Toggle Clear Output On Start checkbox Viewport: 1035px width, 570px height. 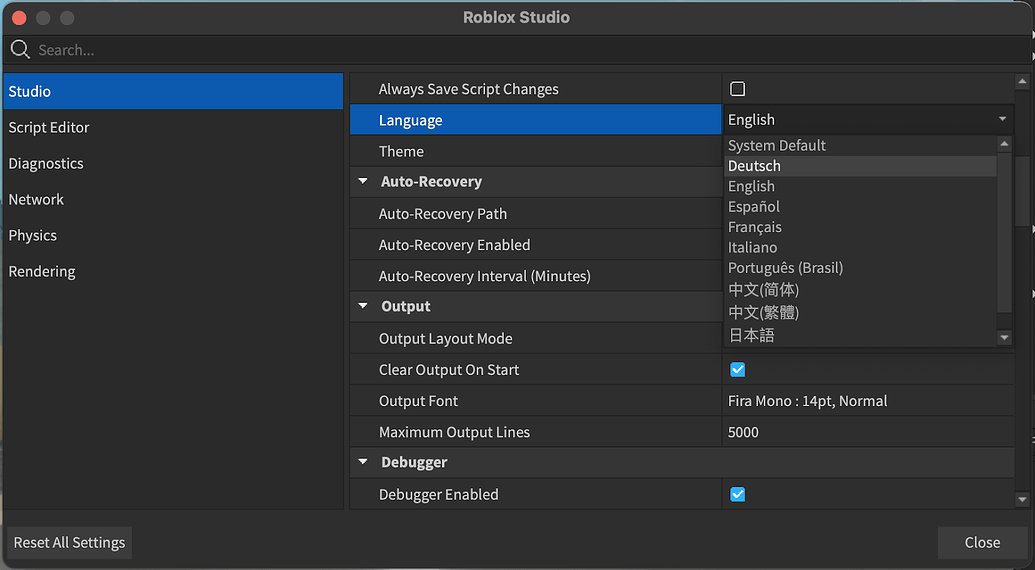[737, 369]
